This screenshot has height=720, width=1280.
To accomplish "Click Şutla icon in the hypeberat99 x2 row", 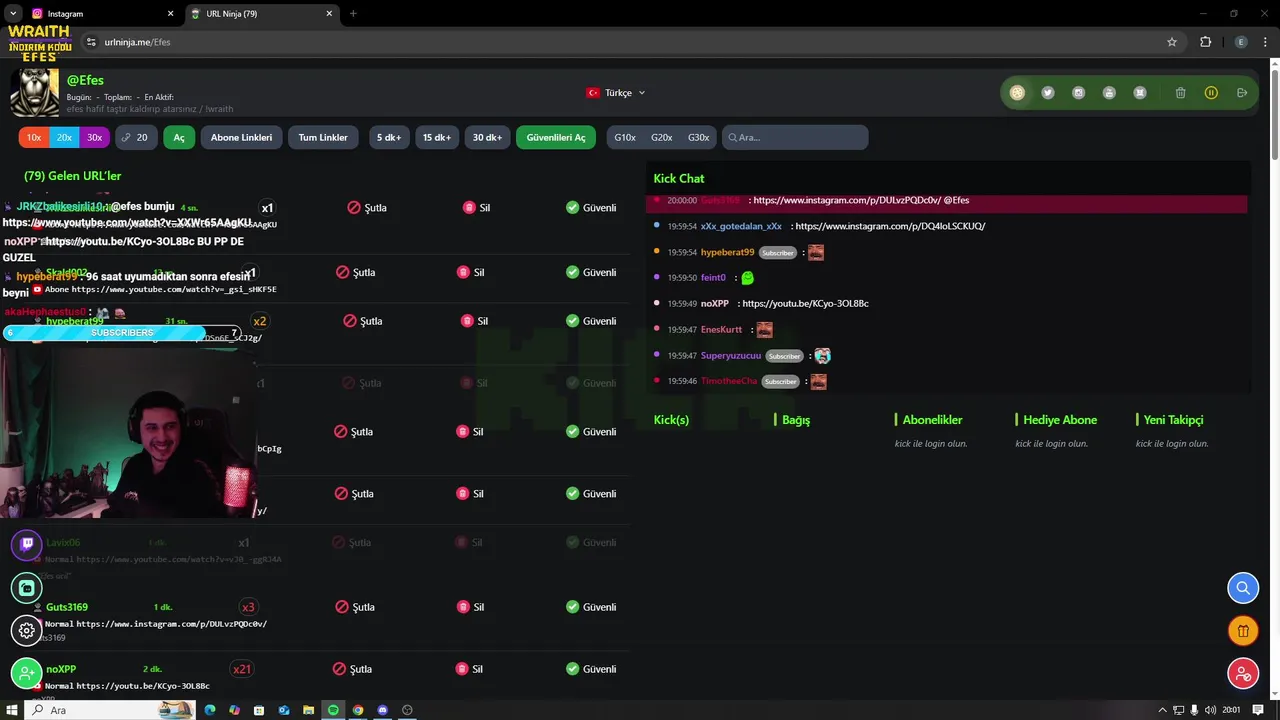I will tap(350, 321).
